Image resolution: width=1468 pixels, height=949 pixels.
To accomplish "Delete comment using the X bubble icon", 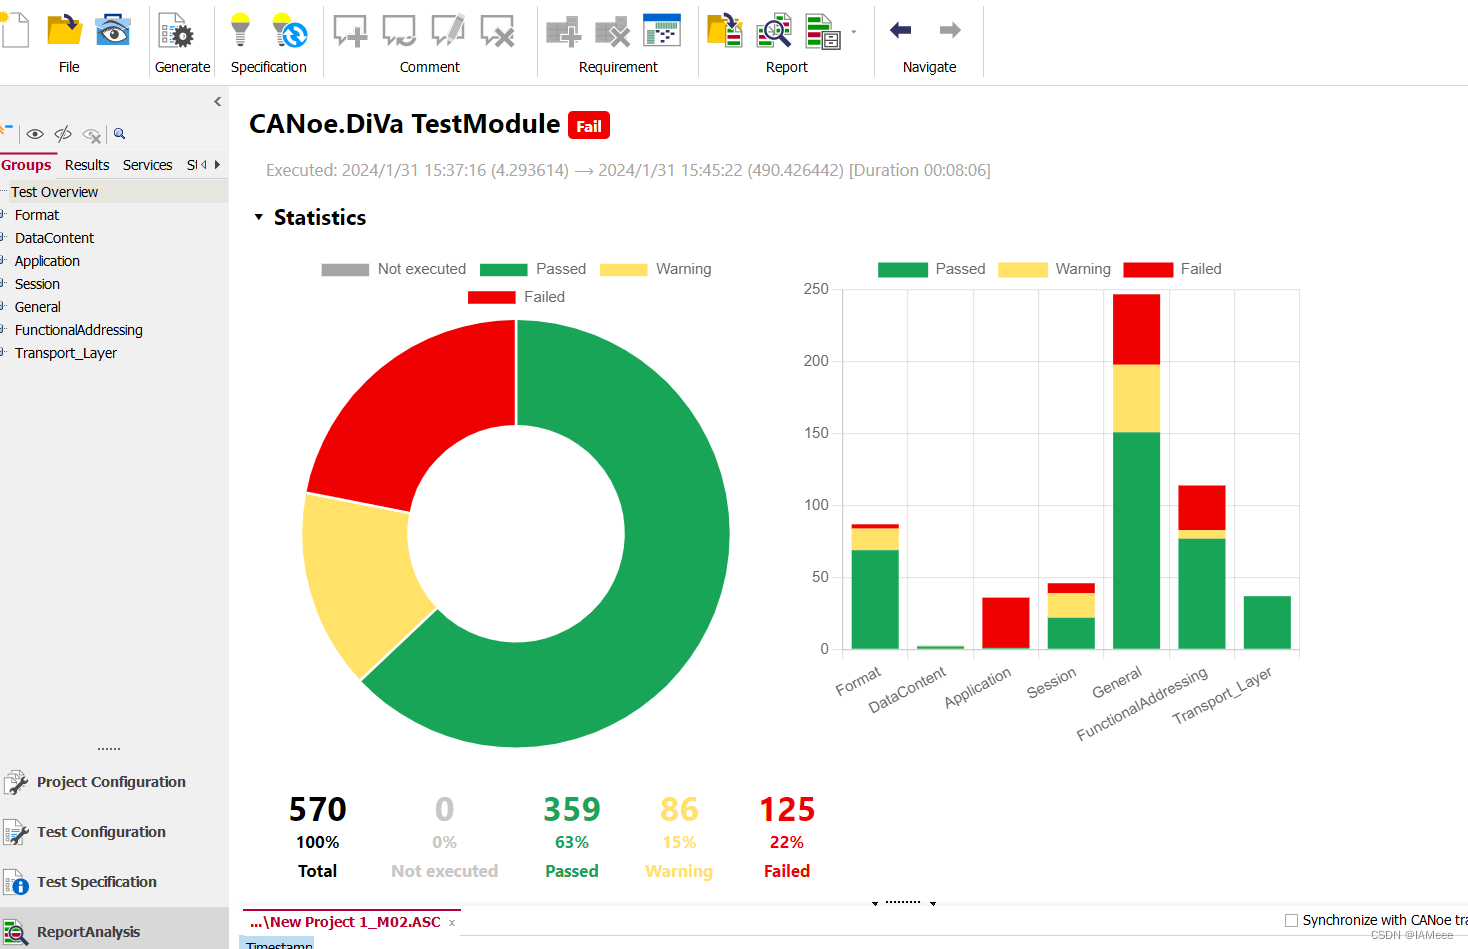I will click(x=497, y=31).
